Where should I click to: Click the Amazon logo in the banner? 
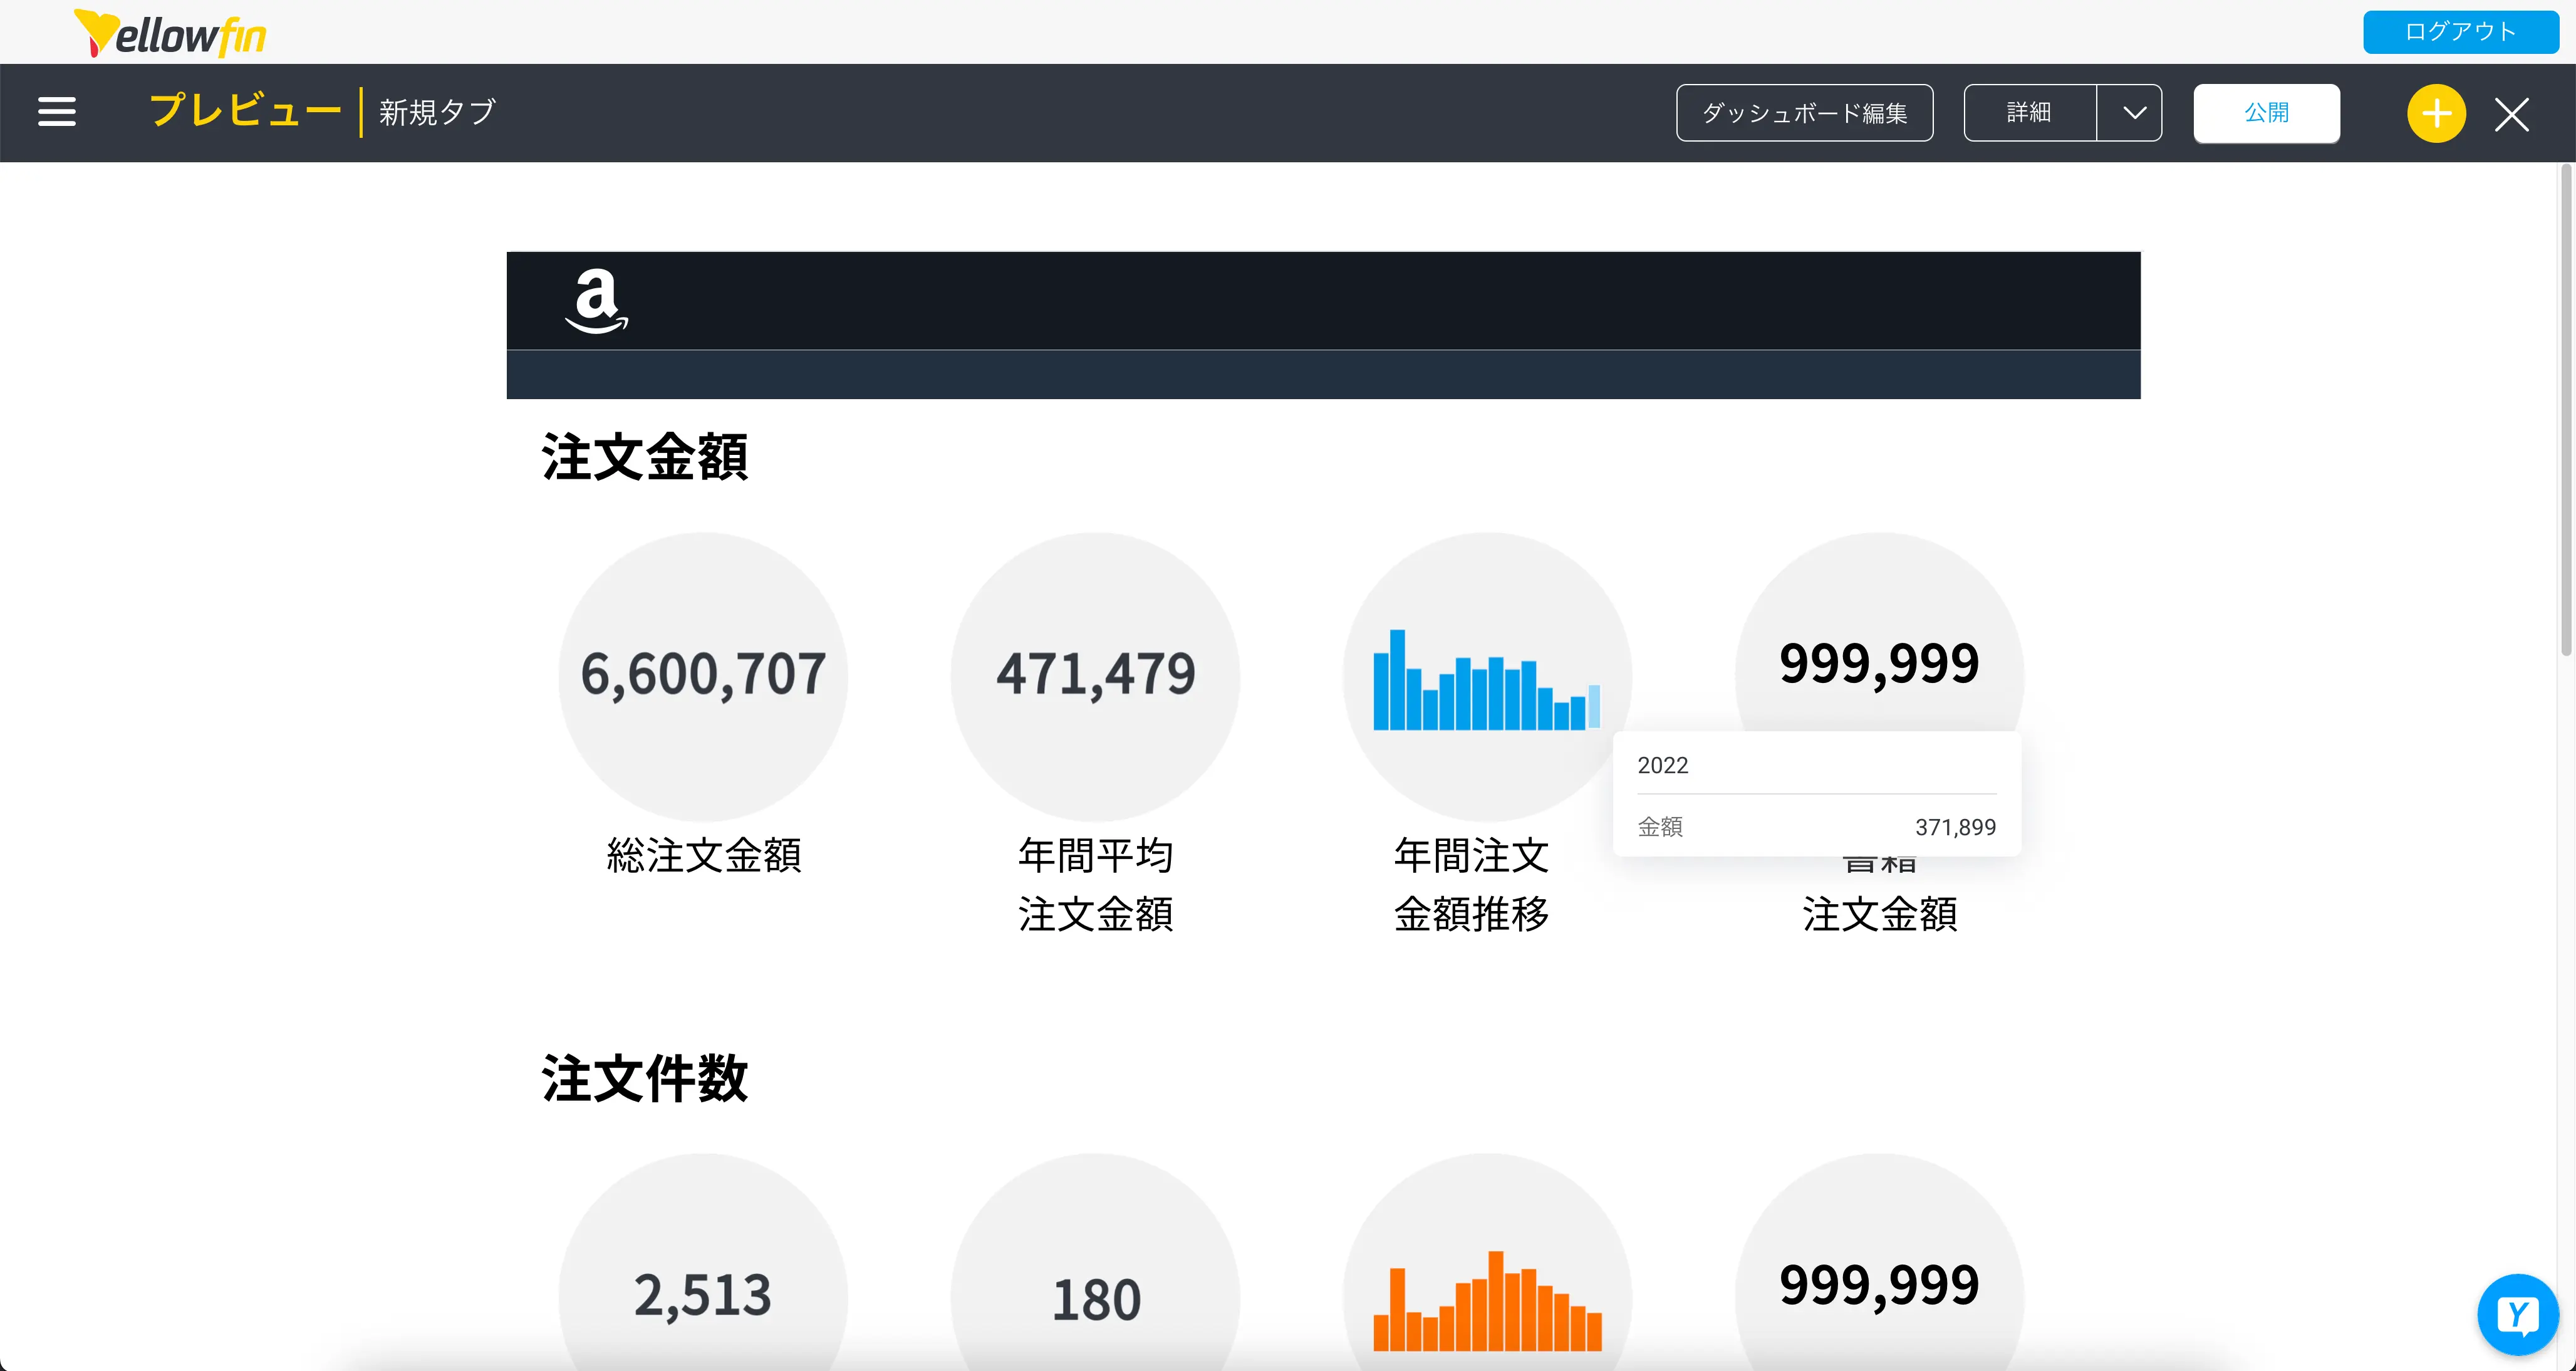[597, 300]
